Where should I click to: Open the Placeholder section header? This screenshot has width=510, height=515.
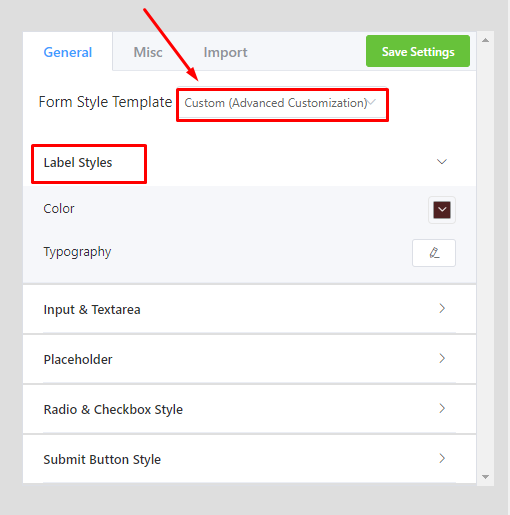[x=249, y=359]
